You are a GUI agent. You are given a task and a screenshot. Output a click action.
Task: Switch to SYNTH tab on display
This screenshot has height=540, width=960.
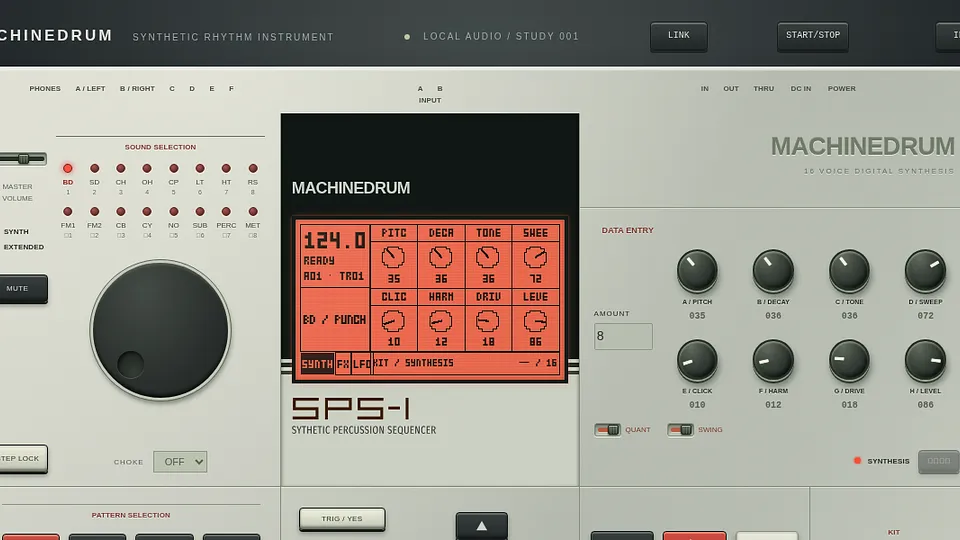pyautogui.click(x=317, y=364)
